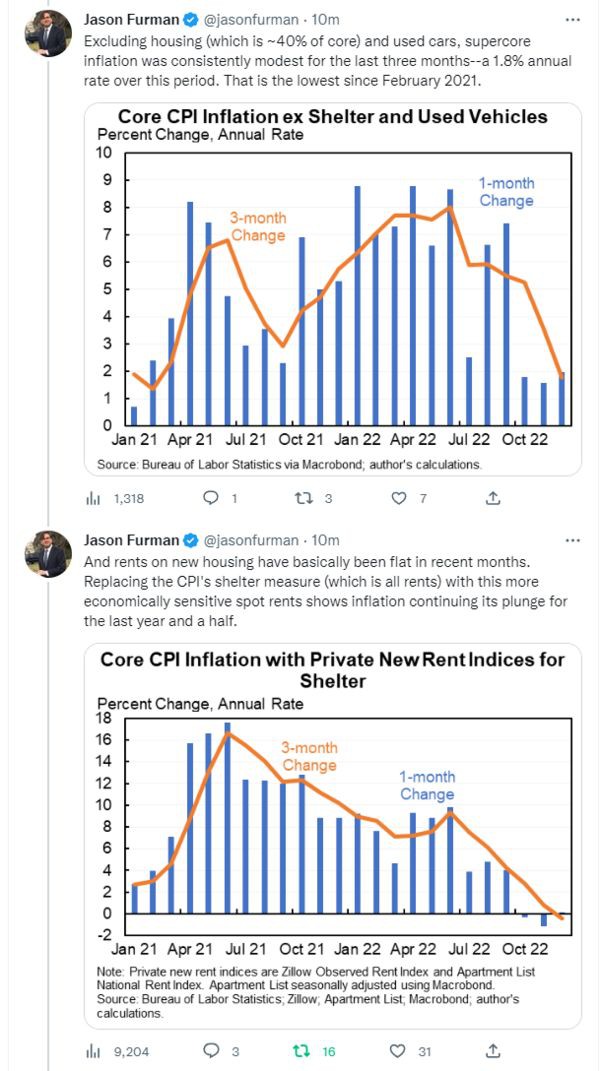Viewport: 600px width, 1071px height.
Task: Open the first tweet's 10m timestamp
Action: click(x=327, y=19)
